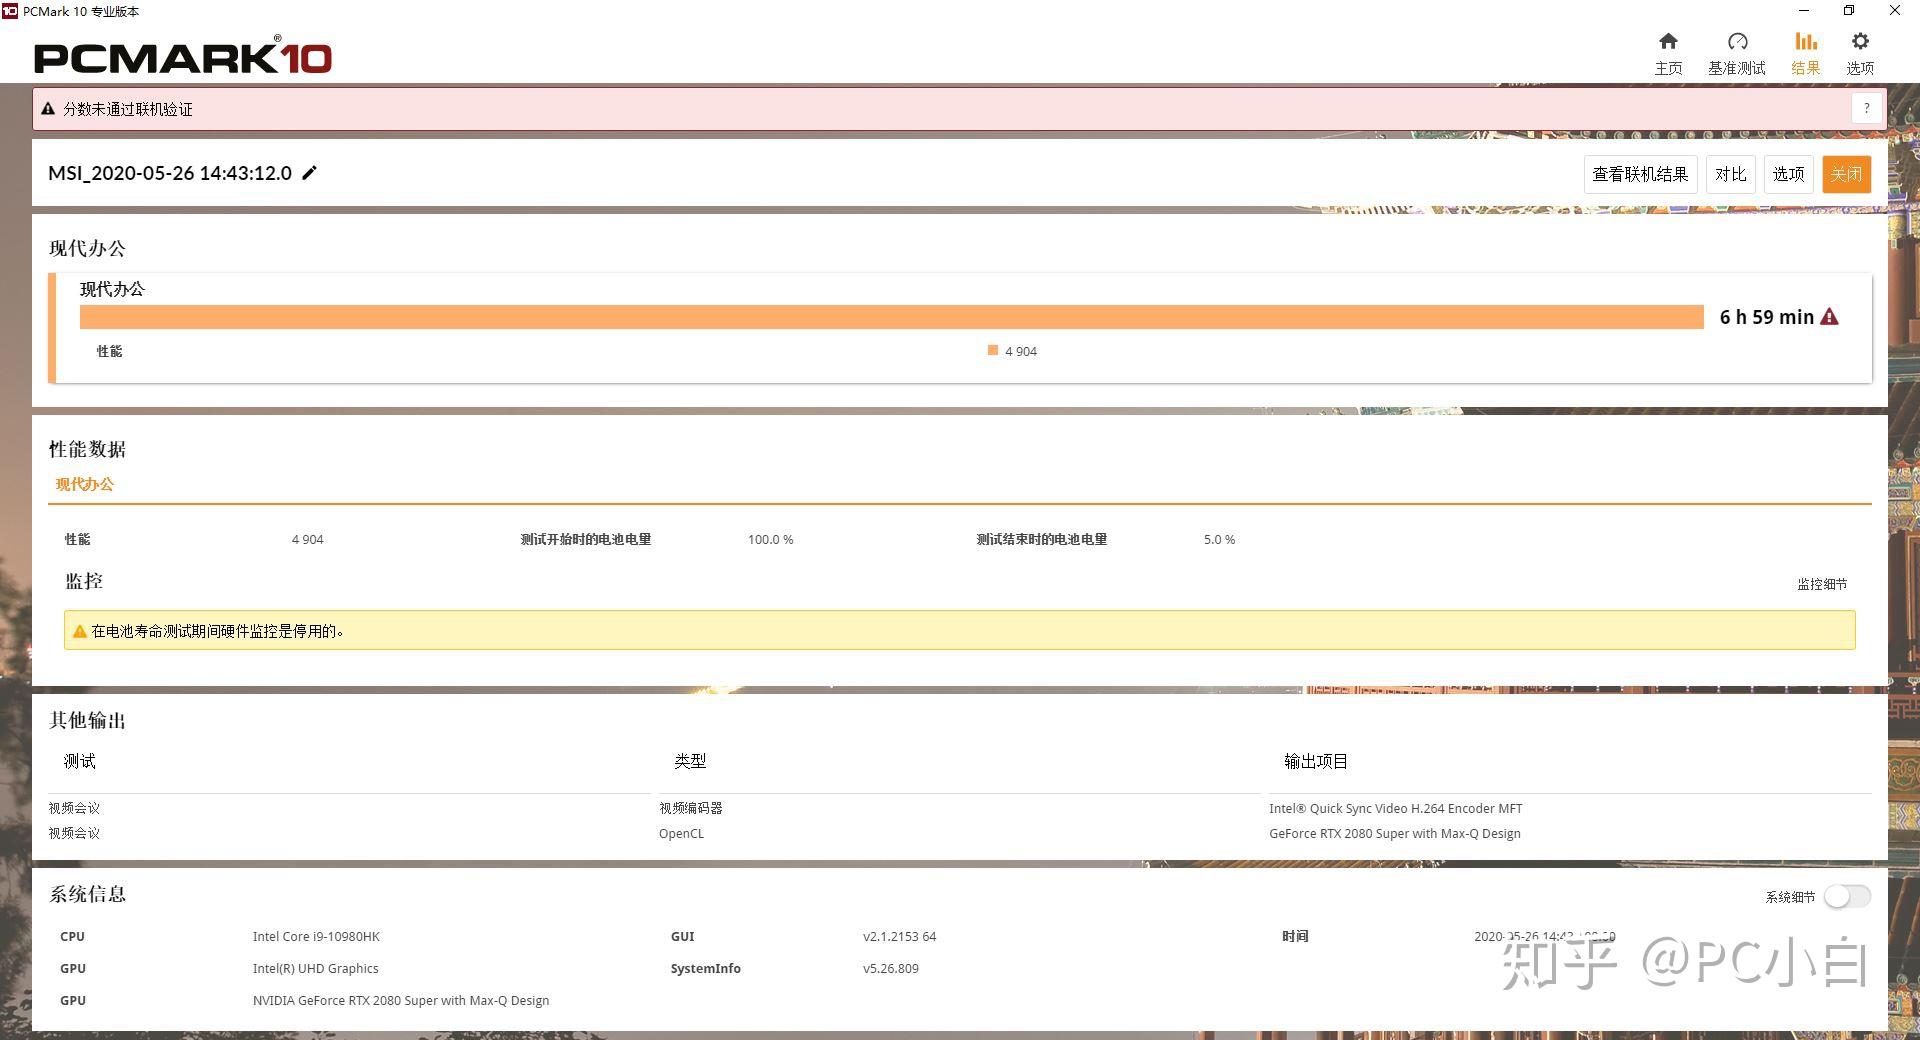
Task: Click the GUI version v2.1.2153 64
Action: (x=900, y=937)
